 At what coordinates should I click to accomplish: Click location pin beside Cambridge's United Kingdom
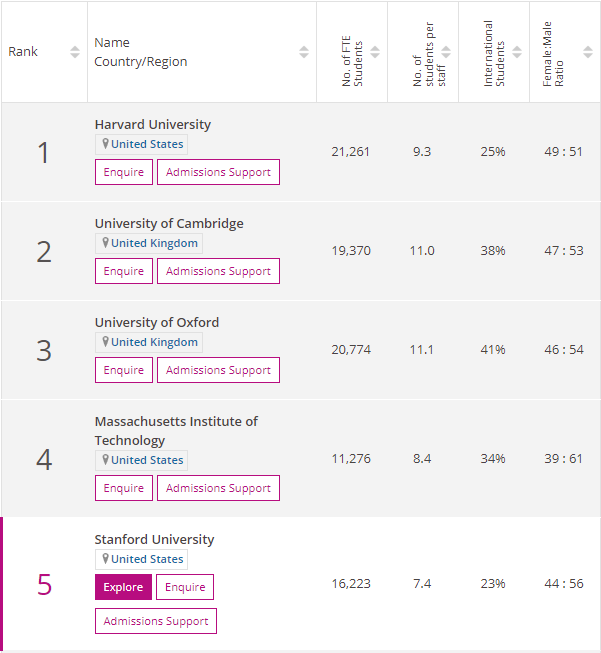tap(106, 243)
